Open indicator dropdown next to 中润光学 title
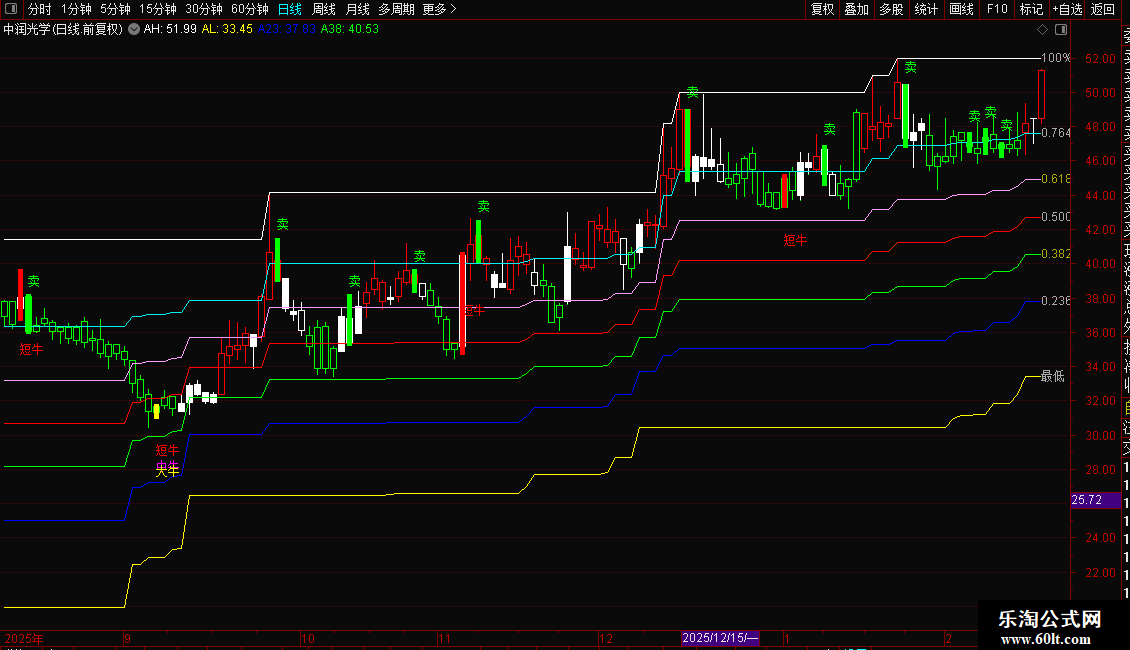 (x=134, y=30)
